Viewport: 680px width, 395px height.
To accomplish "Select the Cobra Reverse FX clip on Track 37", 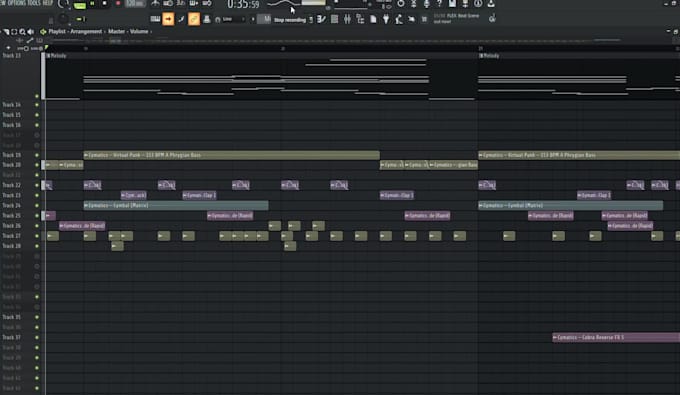I will 616,337.
